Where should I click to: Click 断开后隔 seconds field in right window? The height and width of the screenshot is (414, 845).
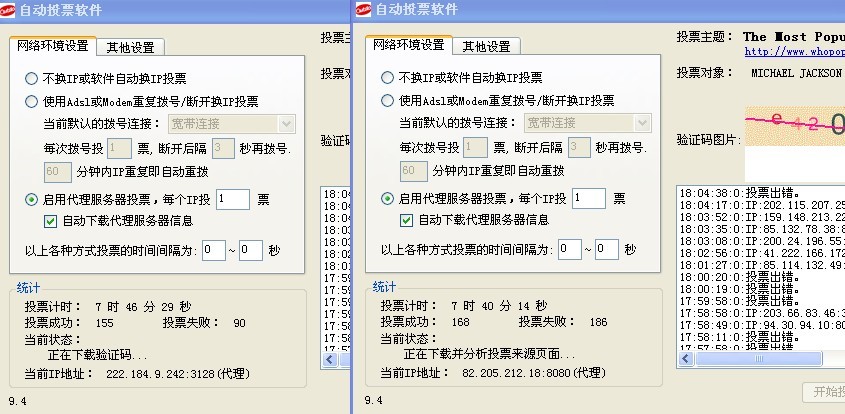click(579, 147)
